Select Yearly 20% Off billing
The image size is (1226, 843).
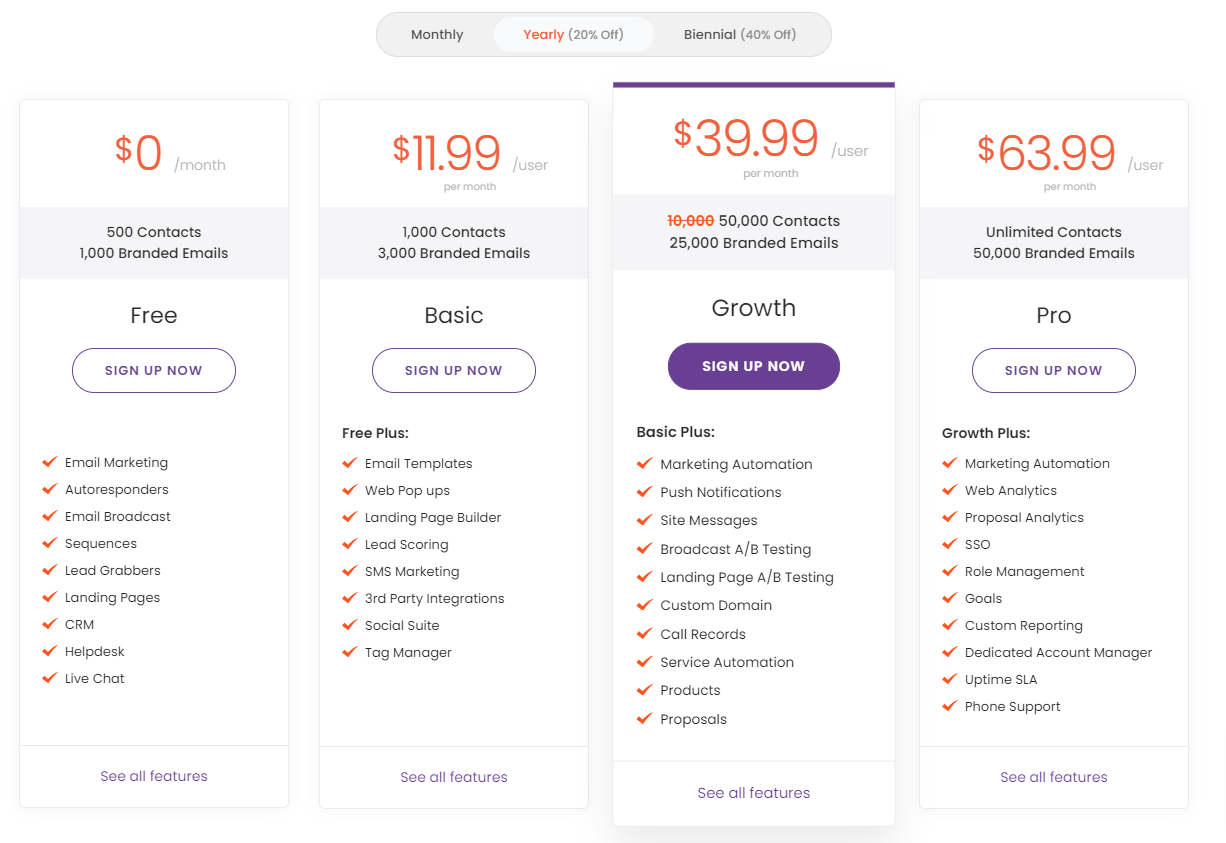pyautogui.click(x=573, y=35)
